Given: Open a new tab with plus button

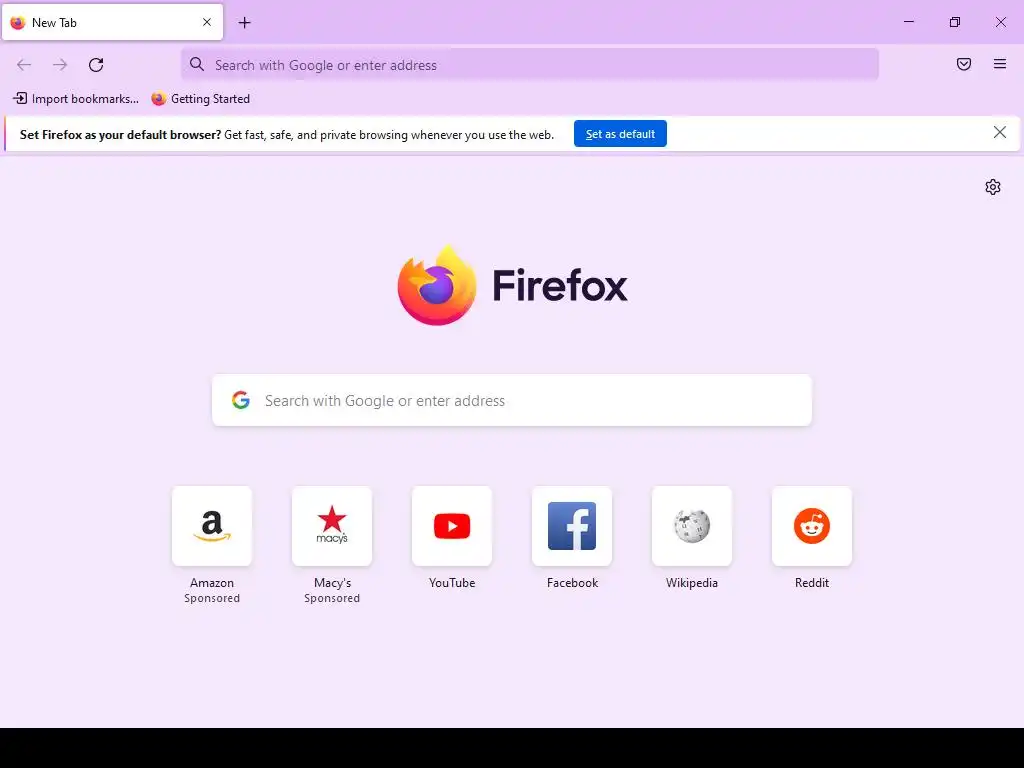Looking at the screenshot, I should (244, 23).
